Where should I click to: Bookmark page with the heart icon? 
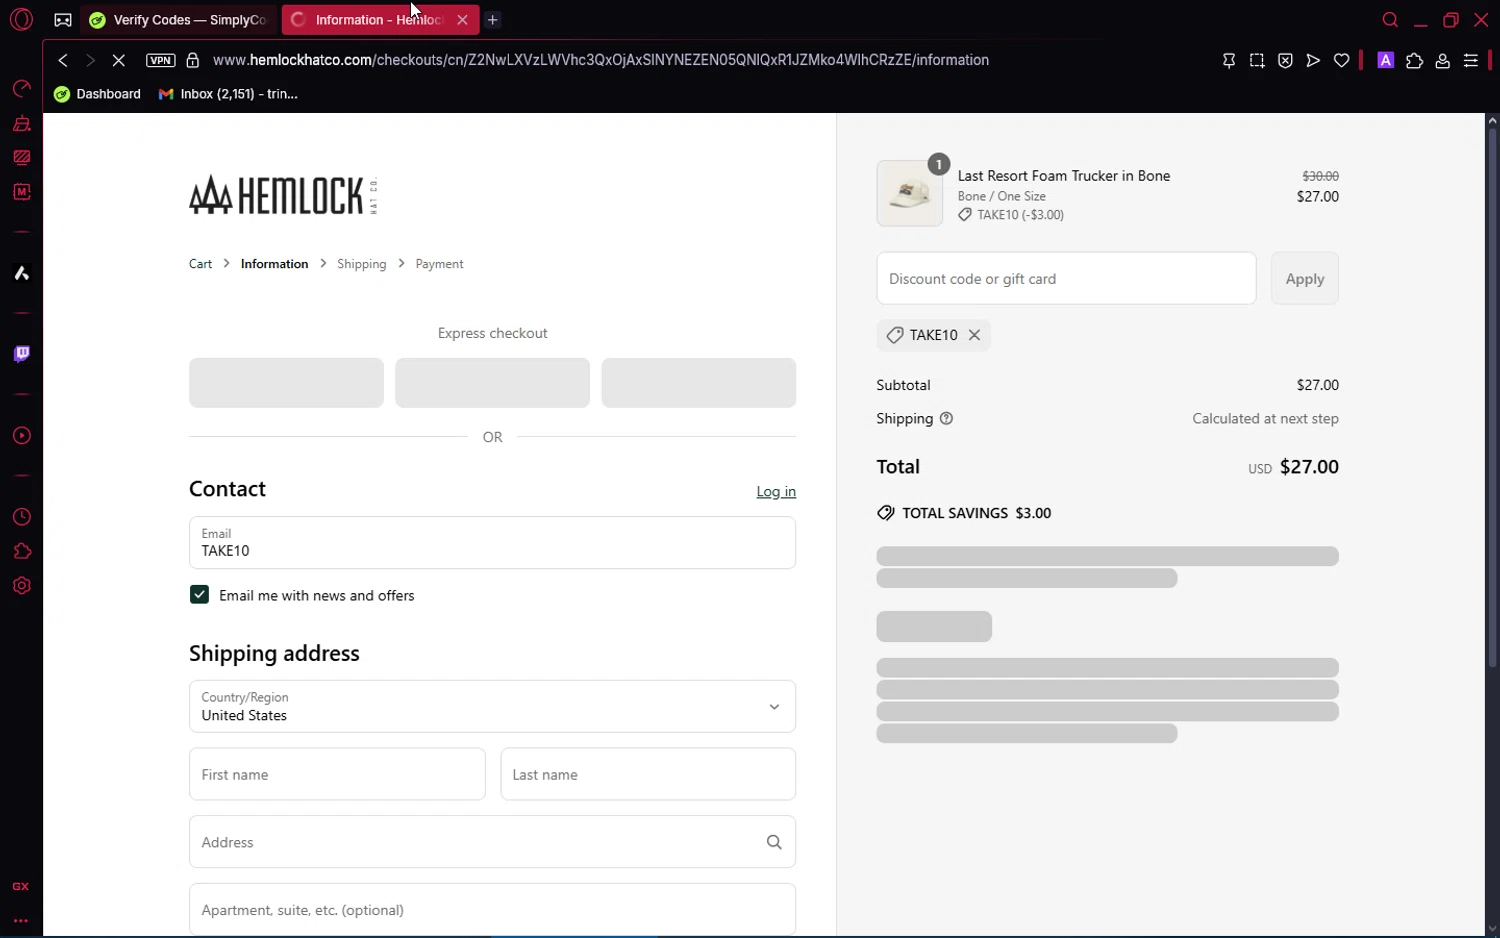1342,61
